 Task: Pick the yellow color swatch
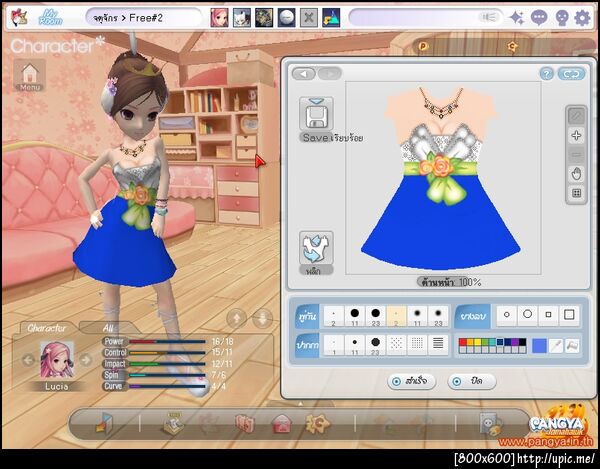pyautogui.click(x=478, y=342)
